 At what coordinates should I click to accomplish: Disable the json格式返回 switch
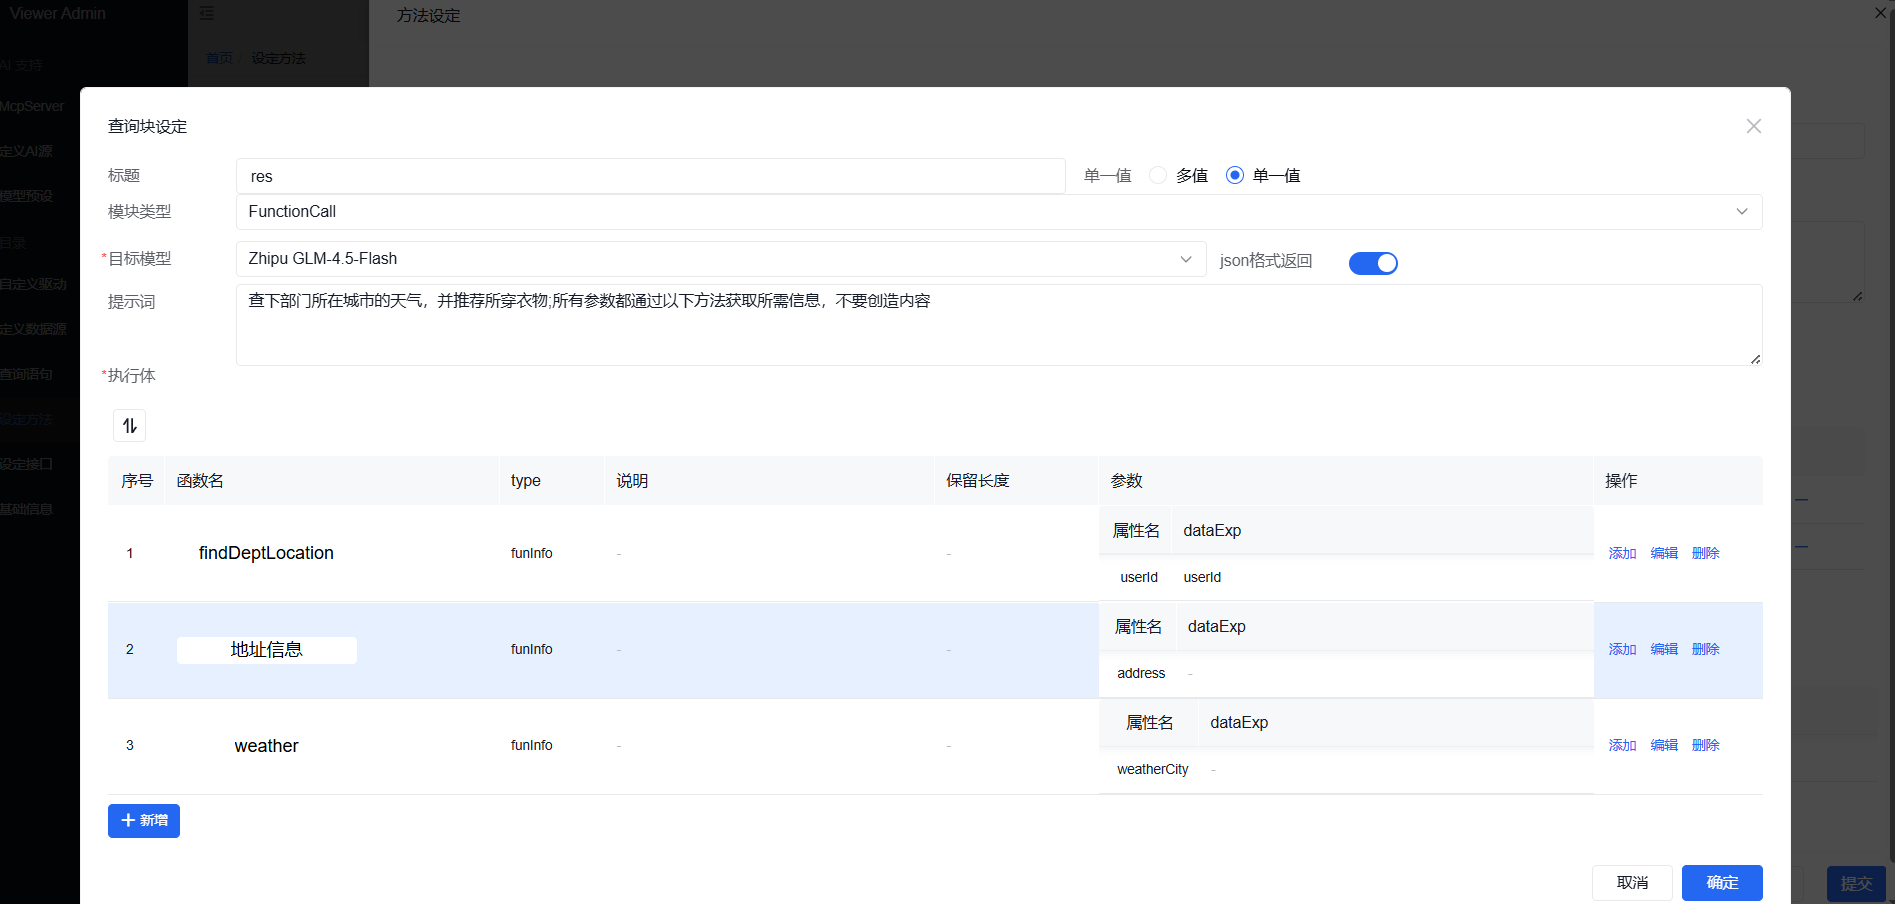(x=1373, y=262)
